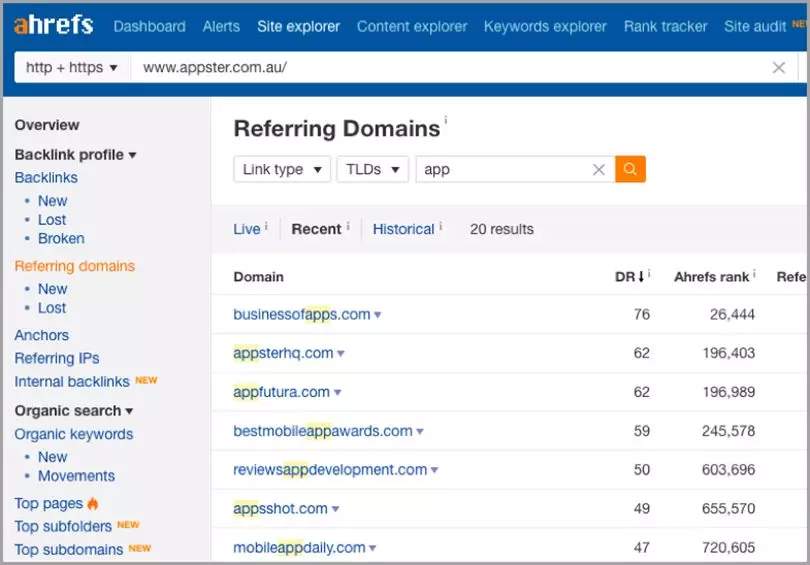Switch to the Recent tab
Image resolution: width=810 pixels, height=565 pixels.
pyautogui.click(x=316, y=229)
